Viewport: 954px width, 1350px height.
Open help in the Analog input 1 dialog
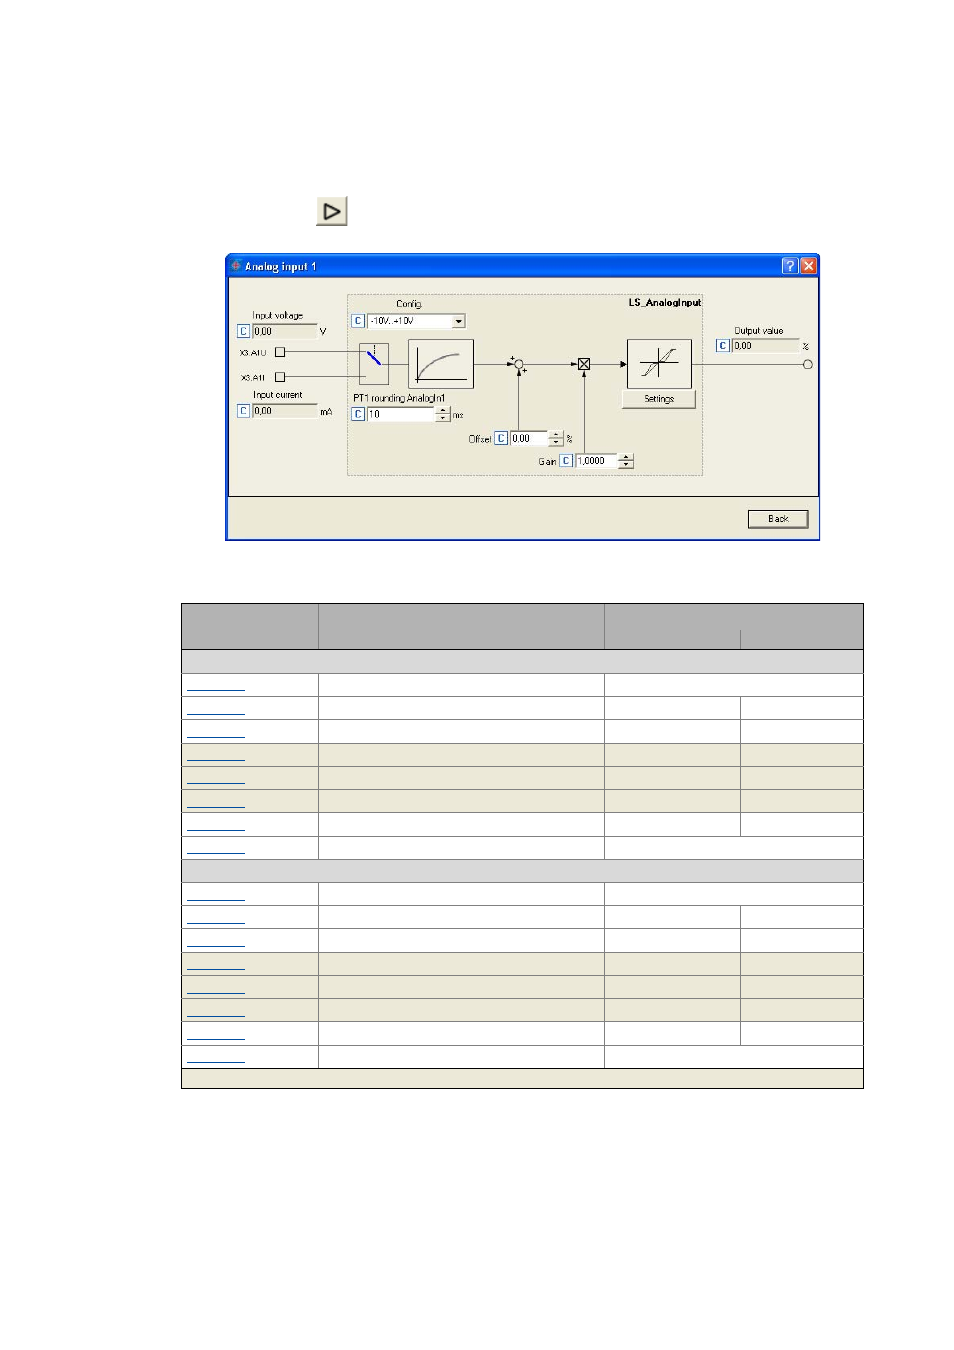tap(790, 266)
